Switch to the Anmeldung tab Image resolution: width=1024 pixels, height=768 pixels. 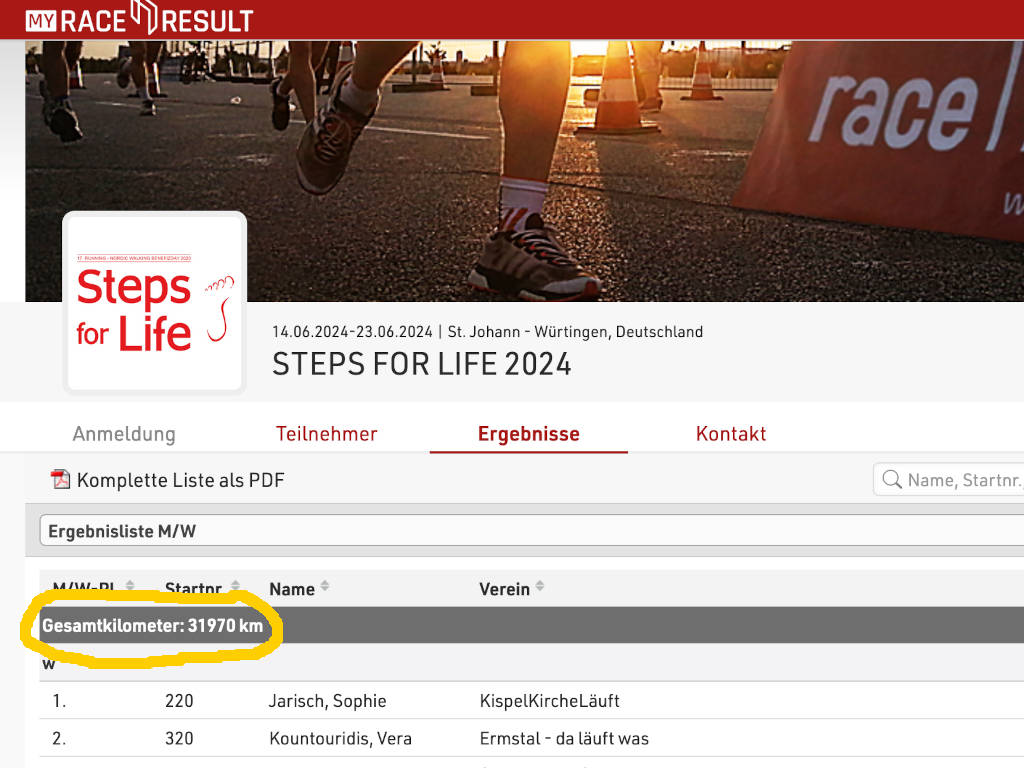[x=124, y=434]
